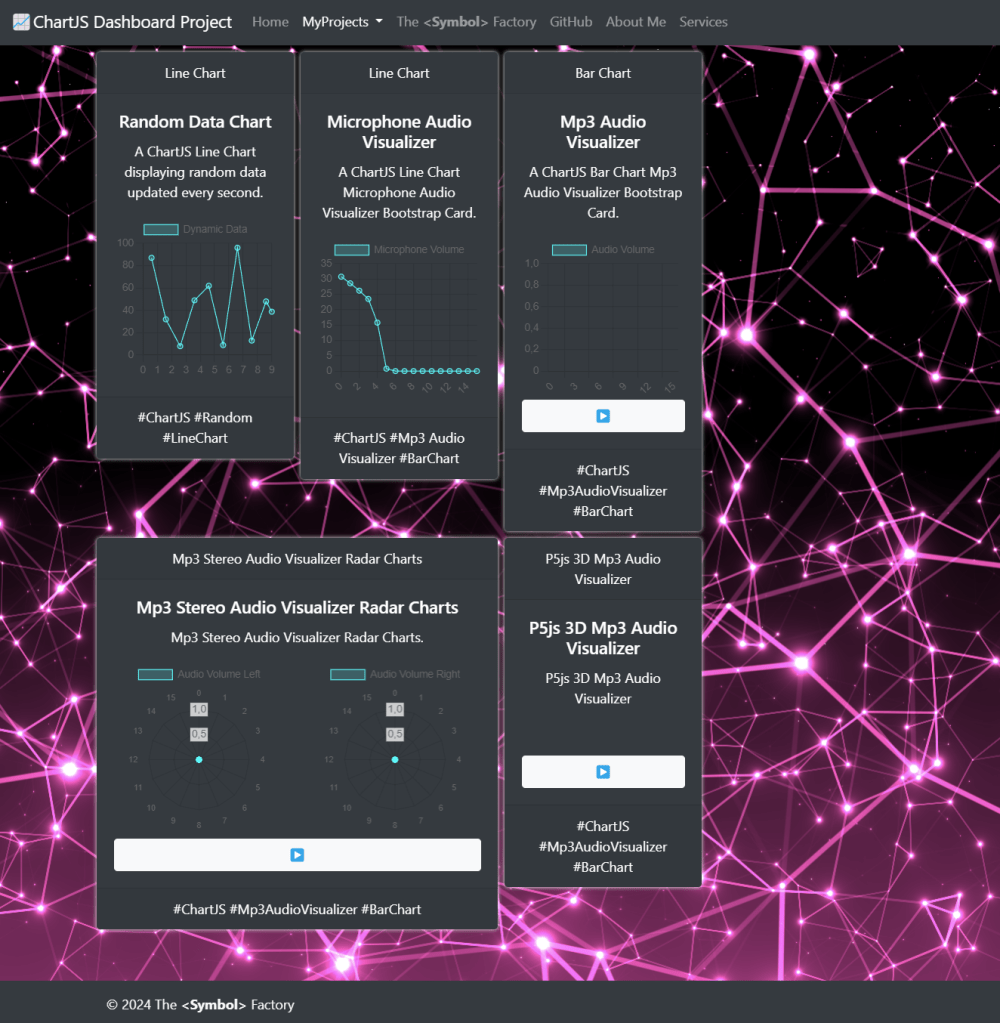This screenshot has height=1023, width=1000.
Task: Click the ChartJS Dashboard Project brand title
Action: [x=132, y=22]
